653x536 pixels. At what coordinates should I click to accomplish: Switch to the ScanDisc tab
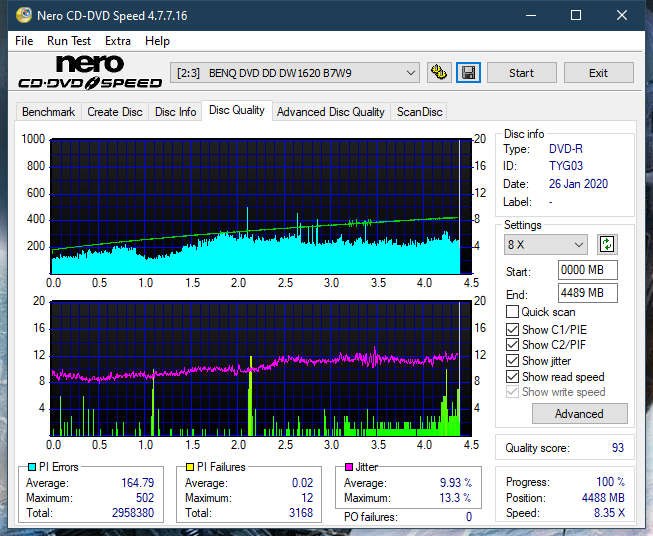[419, 112]
